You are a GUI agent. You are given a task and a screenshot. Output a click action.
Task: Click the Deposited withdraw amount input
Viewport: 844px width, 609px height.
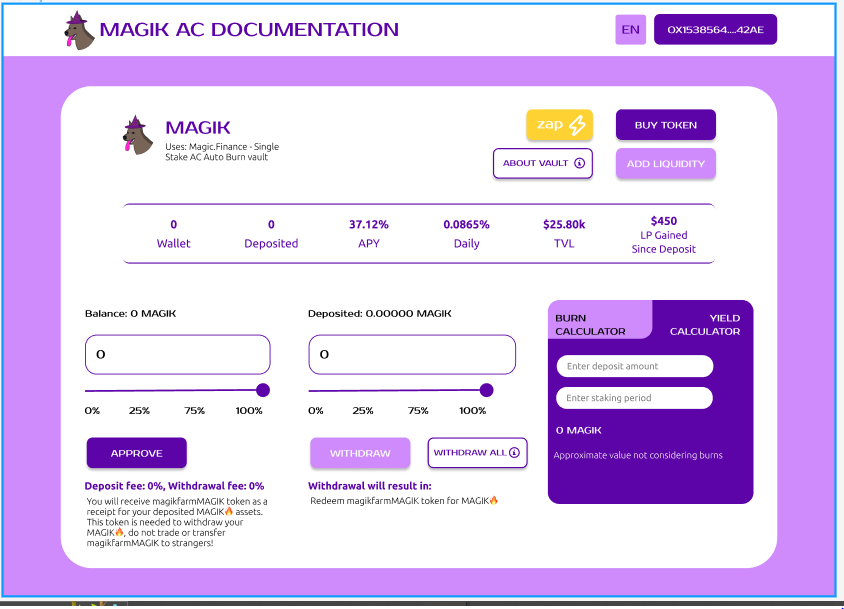coord(412,355)
